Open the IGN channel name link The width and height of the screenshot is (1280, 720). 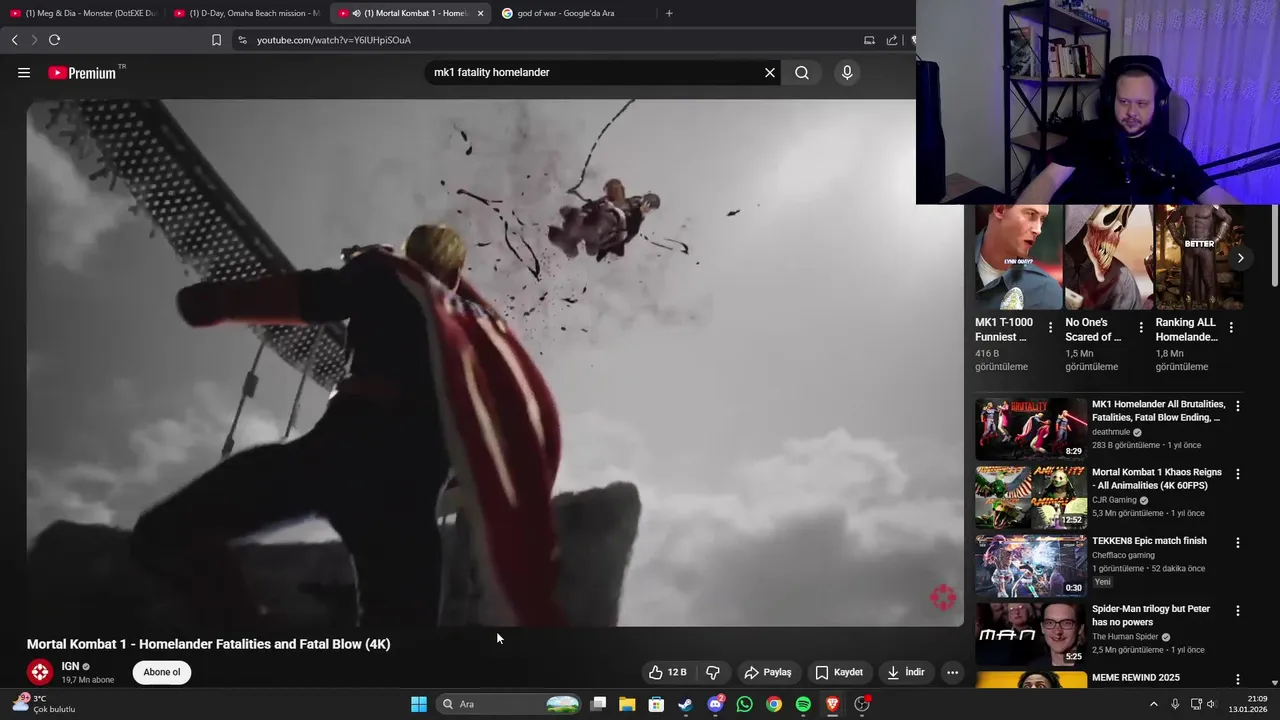tap(70, 666)
